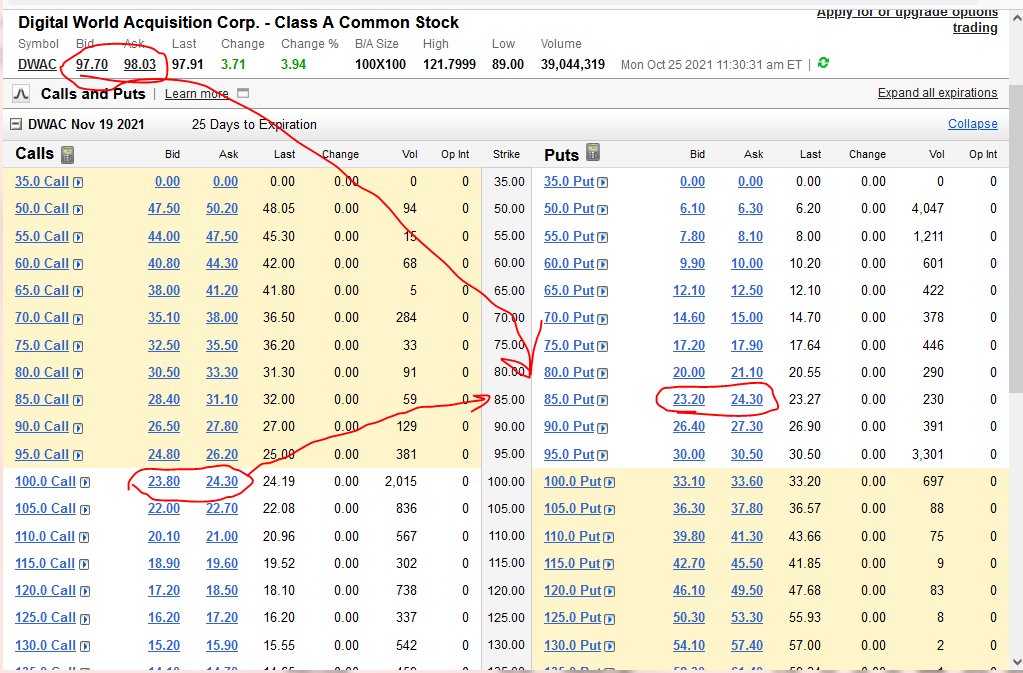Open the 100.0 Call option link
This screenshot has height=673, width=1023.
(x=46, y=481)
